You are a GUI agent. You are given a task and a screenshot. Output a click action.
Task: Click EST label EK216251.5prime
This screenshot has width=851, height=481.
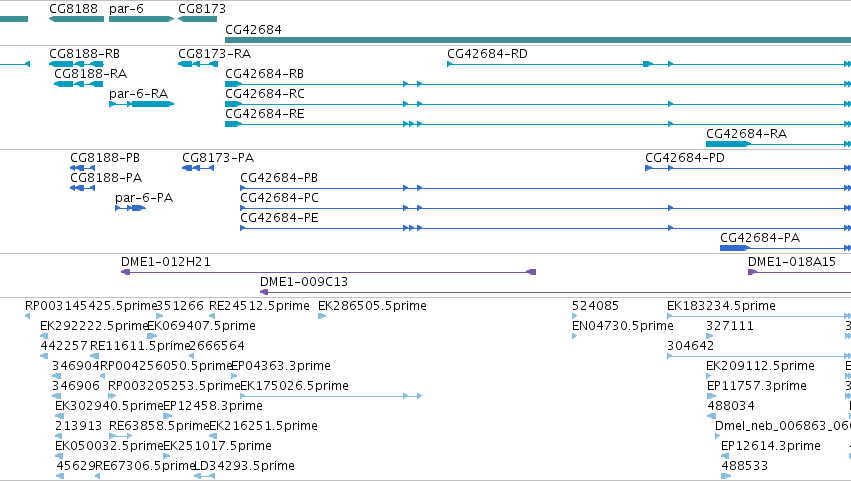tap(263, 426)
